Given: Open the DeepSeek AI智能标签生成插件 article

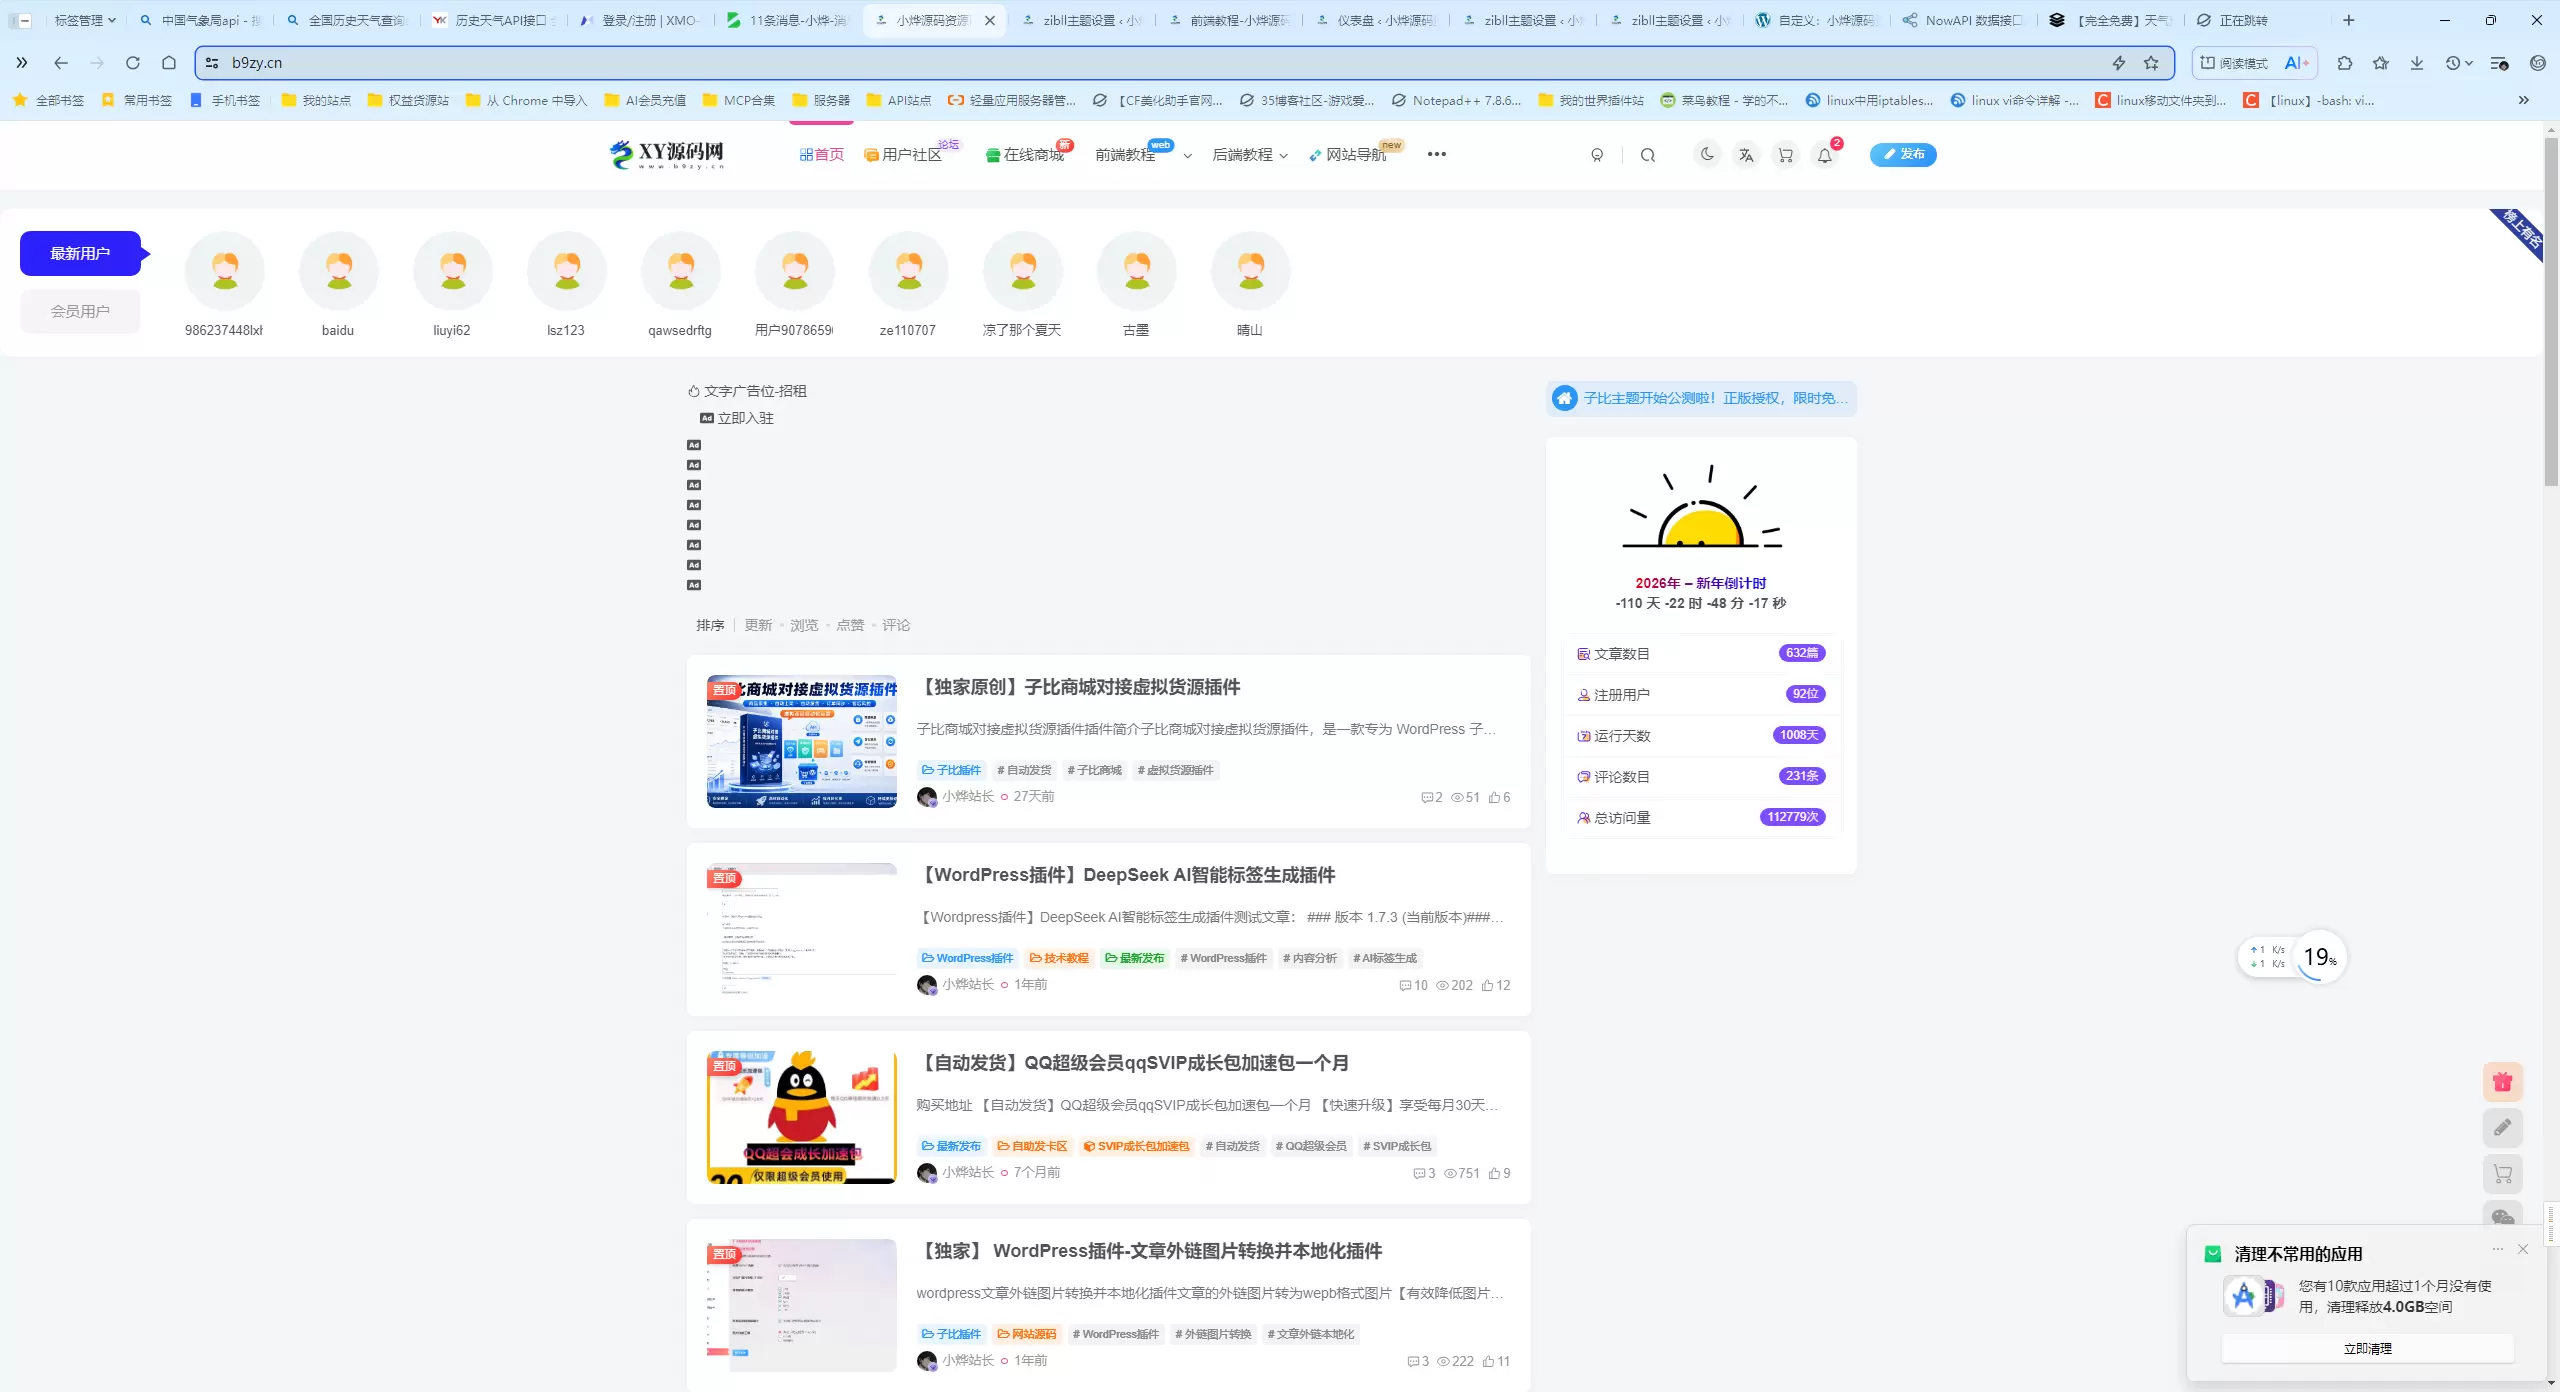Looking at the screenshot, I should point(1126,875).
